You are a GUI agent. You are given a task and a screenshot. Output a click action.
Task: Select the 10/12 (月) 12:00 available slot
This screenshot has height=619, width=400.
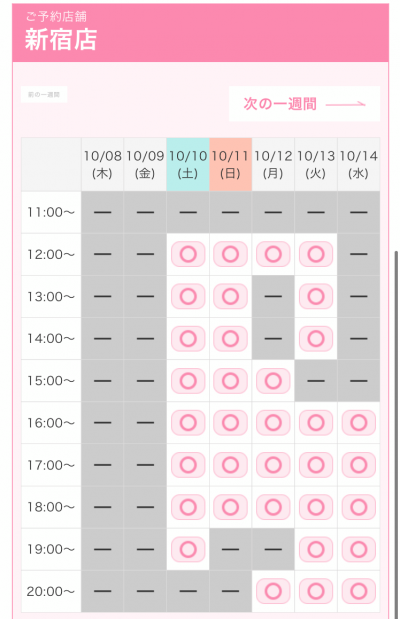(273, 254)
